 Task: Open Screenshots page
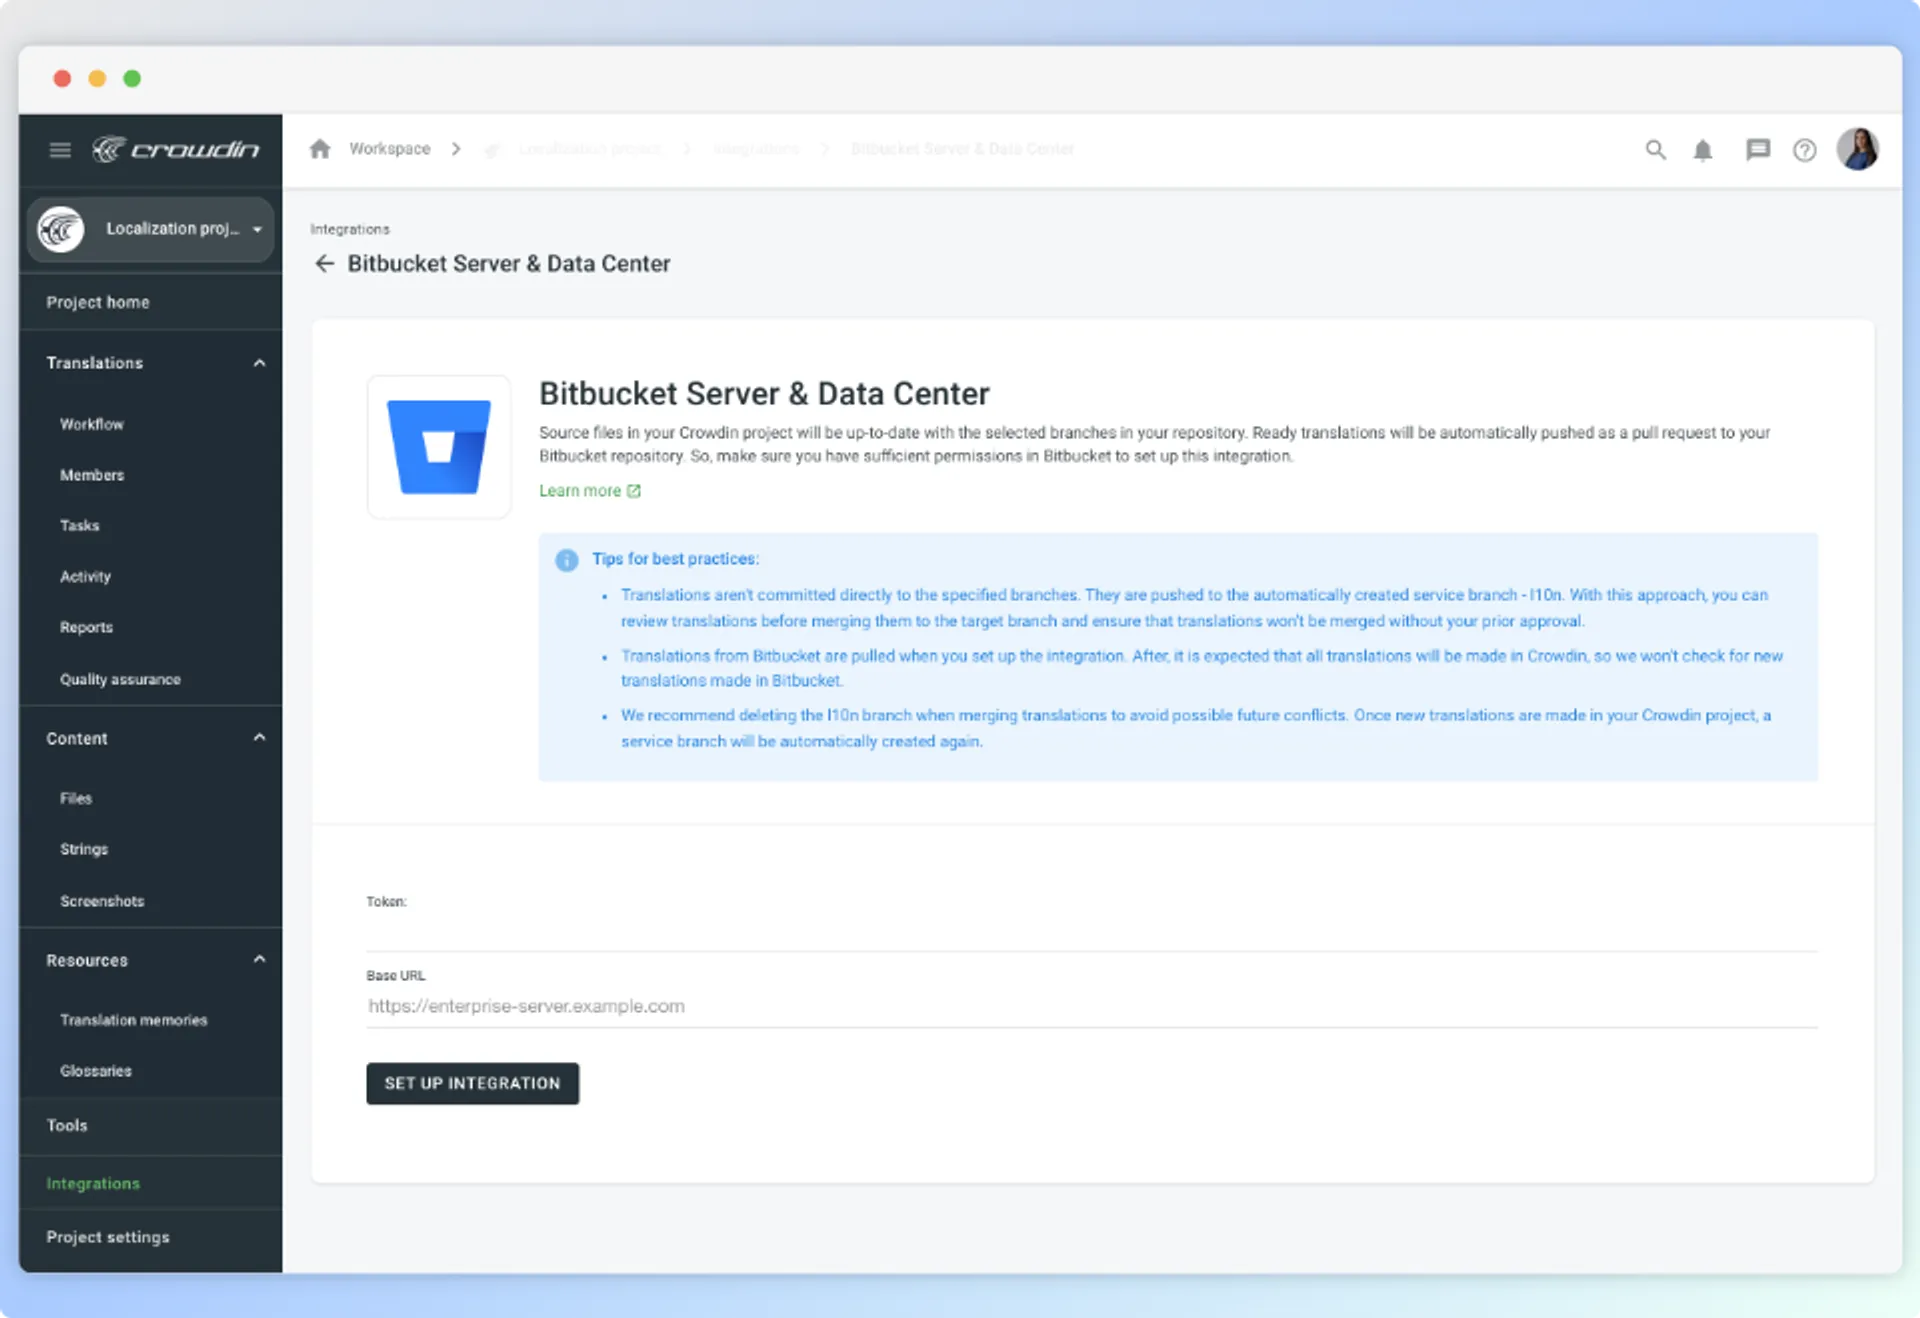click(x=102, y=901)
